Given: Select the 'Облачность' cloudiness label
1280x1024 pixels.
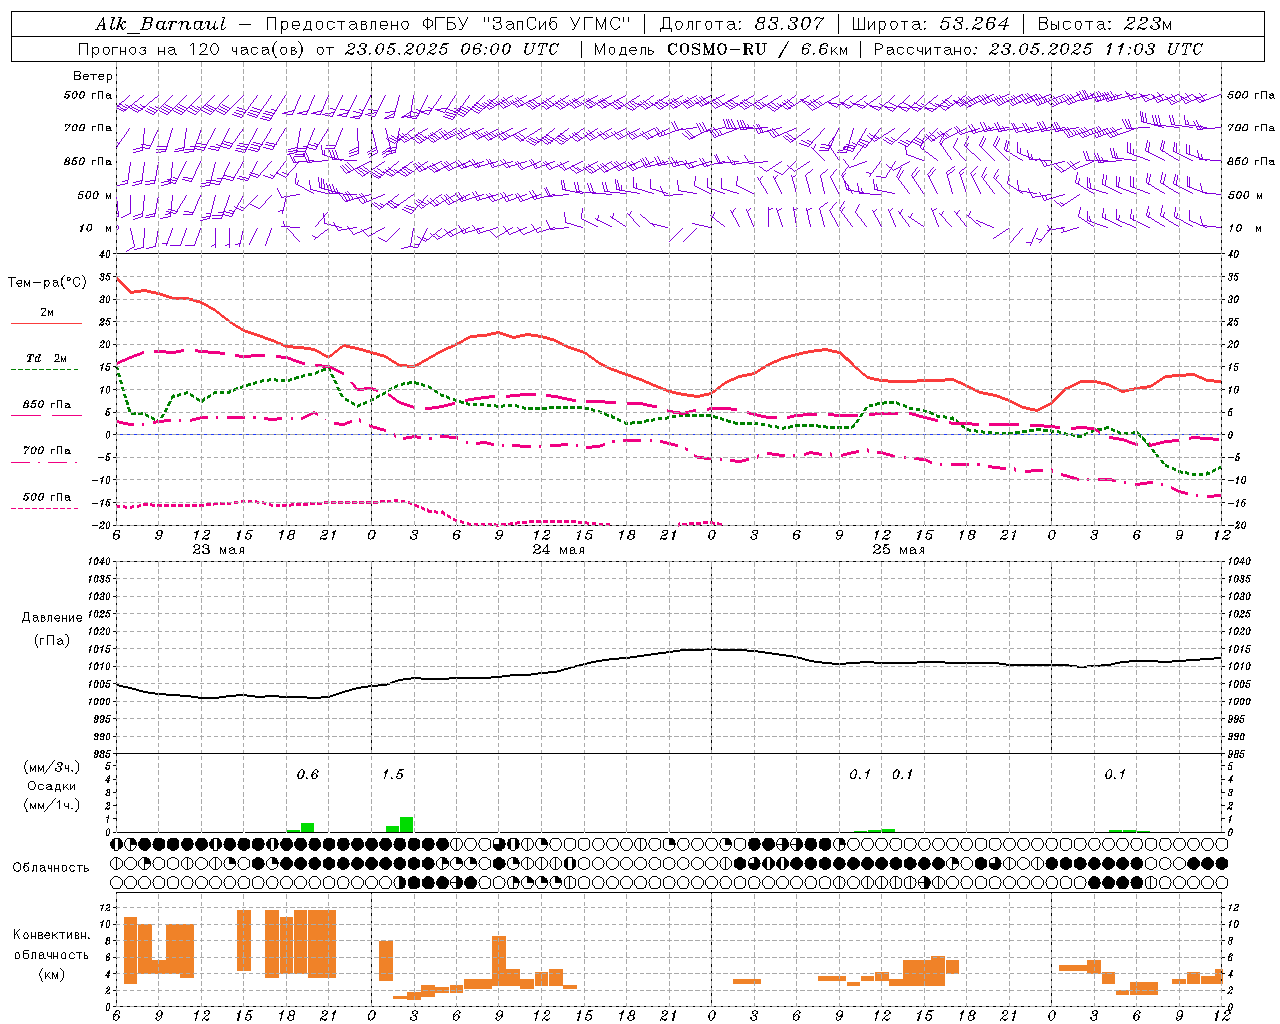Looking at the screenshot, I should 51,867.
